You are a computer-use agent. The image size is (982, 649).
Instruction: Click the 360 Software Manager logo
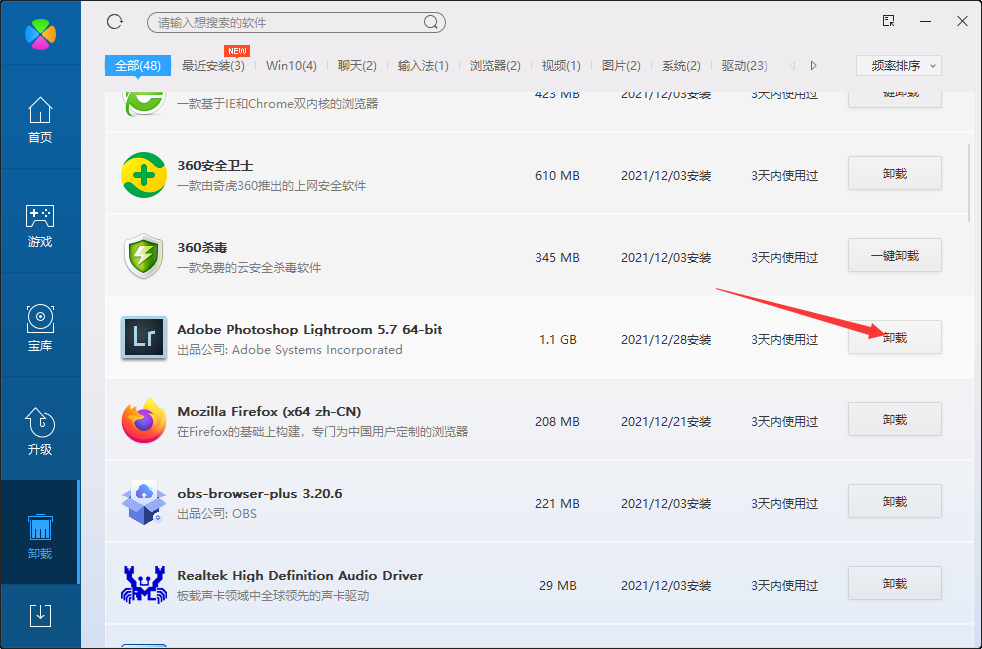tap(40, 34)
